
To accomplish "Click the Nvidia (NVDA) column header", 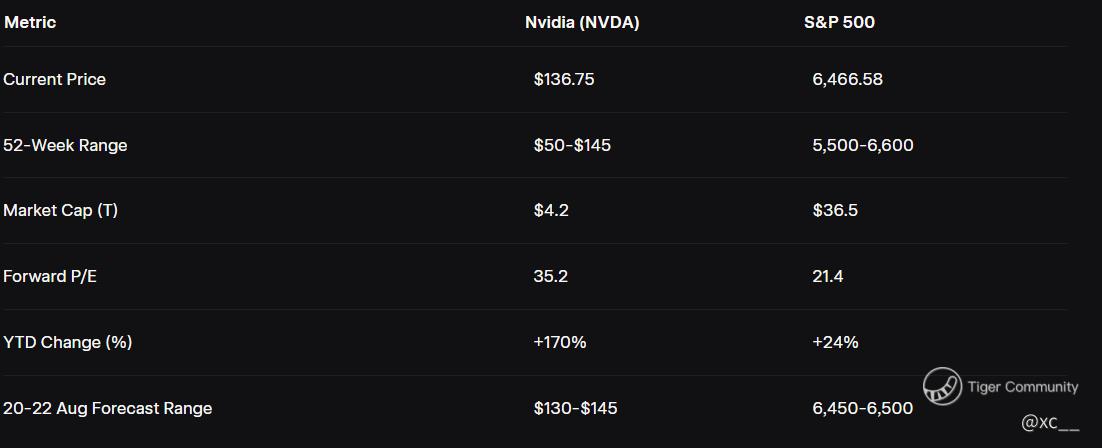I will [582, 22].
